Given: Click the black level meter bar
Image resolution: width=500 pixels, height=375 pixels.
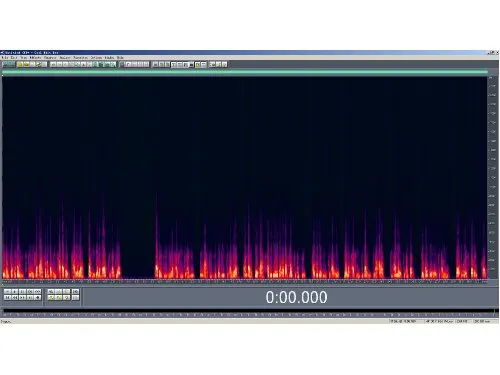Looking at the screenshot, I should click(x=249, y=311).
